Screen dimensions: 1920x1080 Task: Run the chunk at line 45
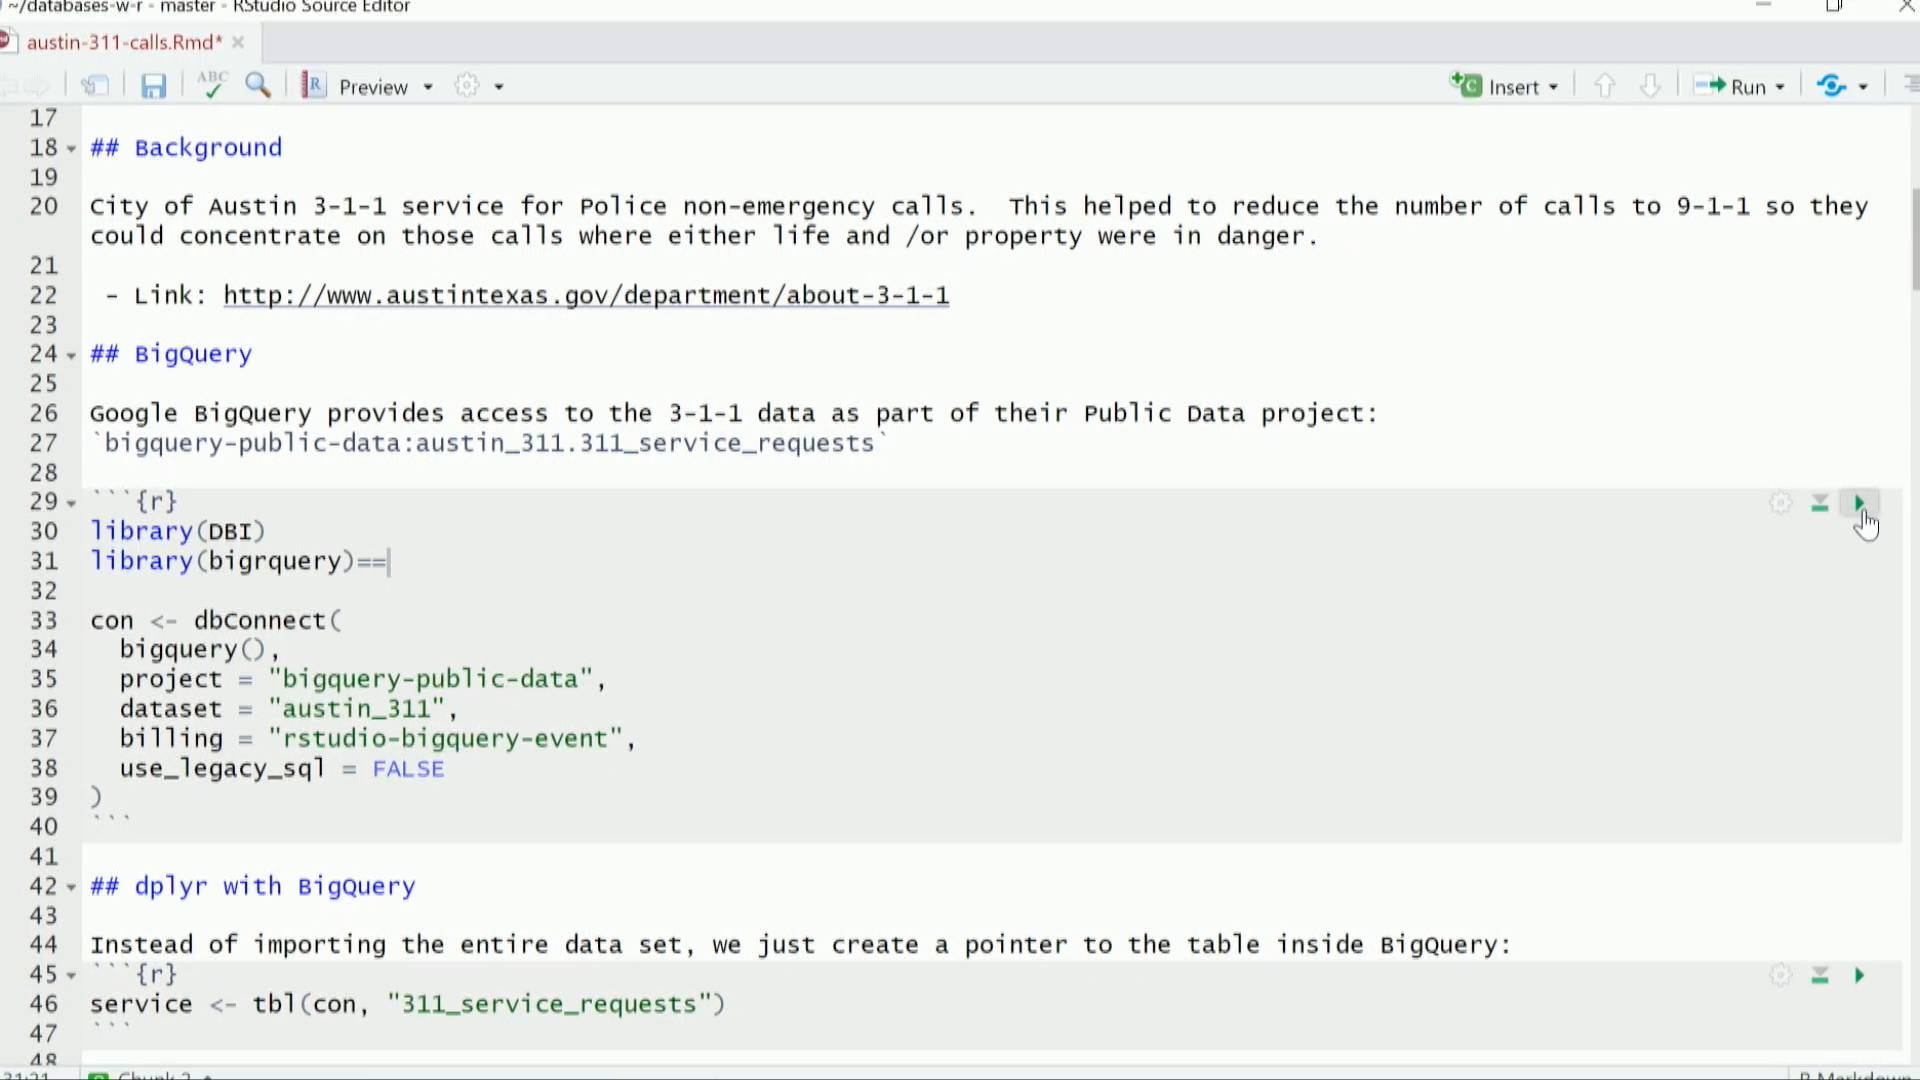click(1859, 975)
